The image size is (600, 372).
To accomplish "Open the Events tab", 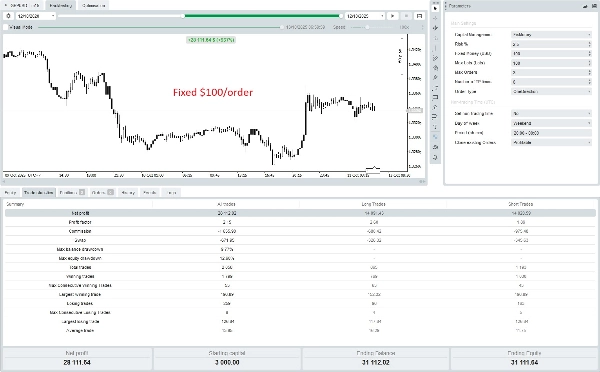I will pyautogui.click(x=150, y=193).
